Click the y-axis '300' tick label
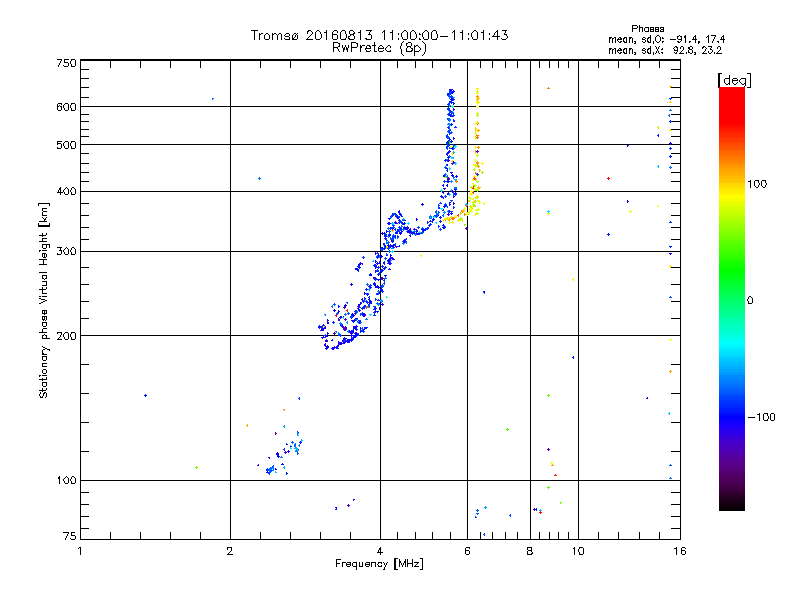 coord(67,251)
